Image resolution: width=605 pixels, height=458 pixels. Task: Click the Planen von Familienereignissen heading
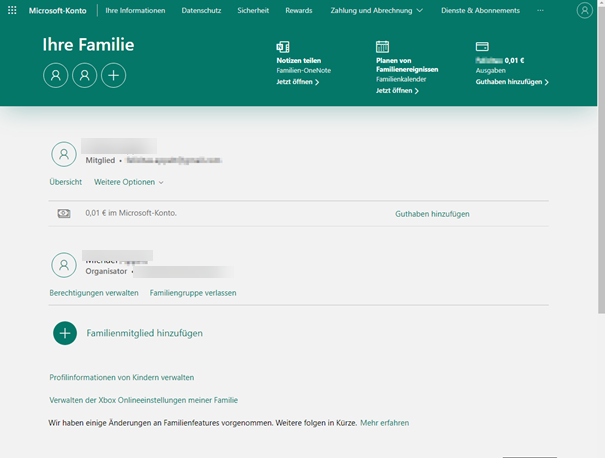coord(407,65)
